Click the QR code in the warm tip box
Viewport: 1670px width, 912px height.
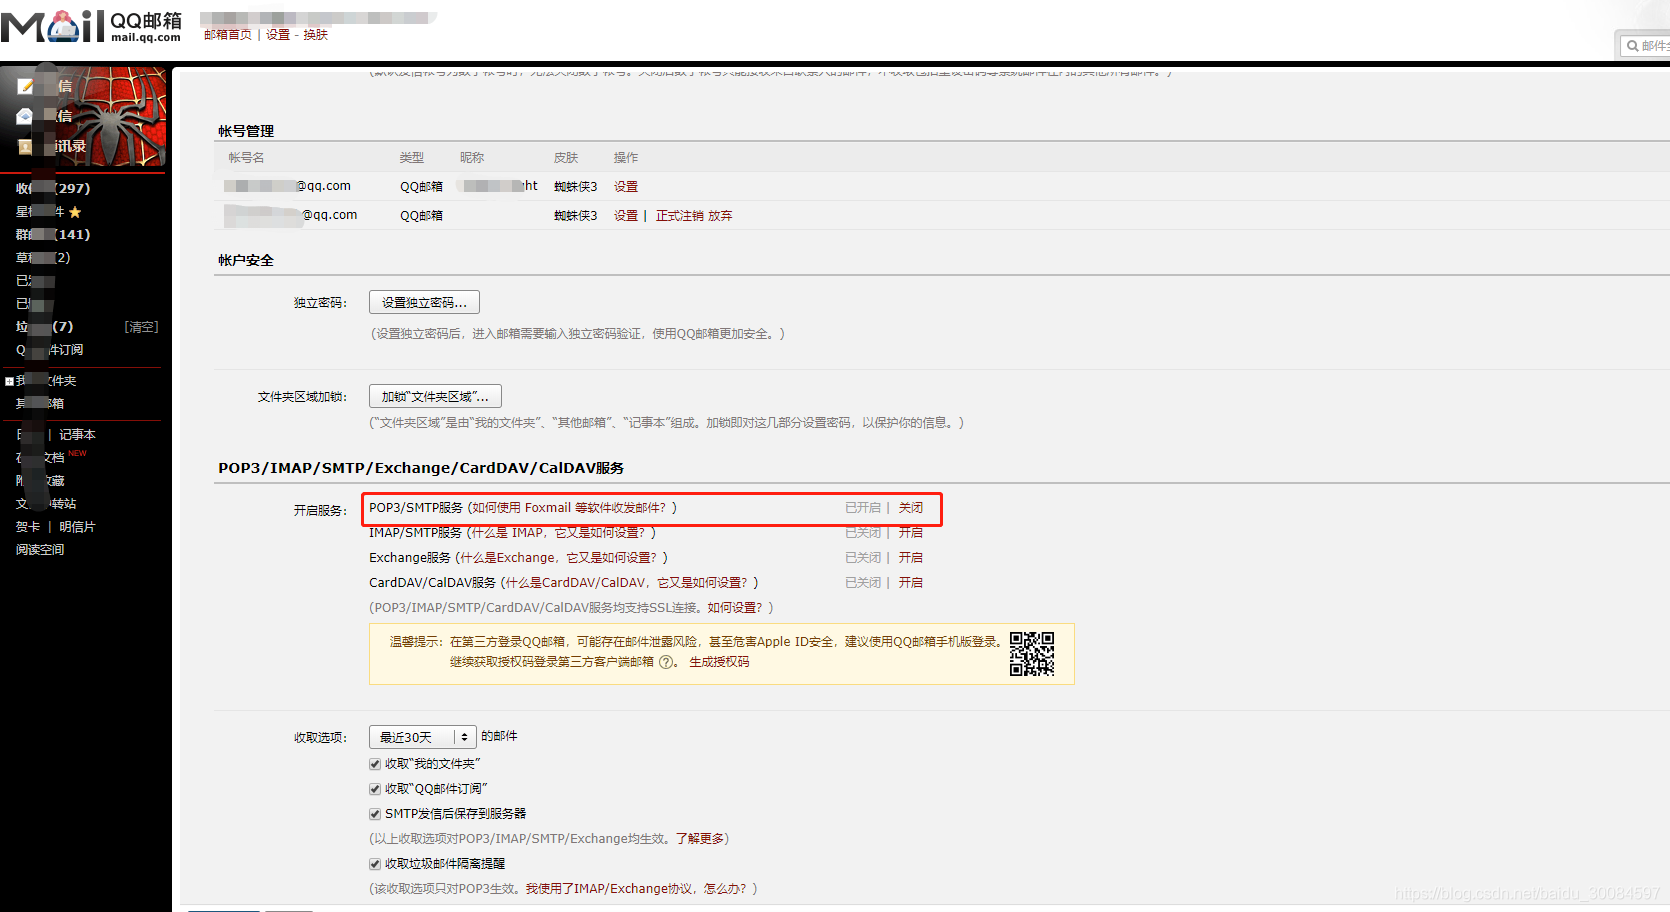1034,652
